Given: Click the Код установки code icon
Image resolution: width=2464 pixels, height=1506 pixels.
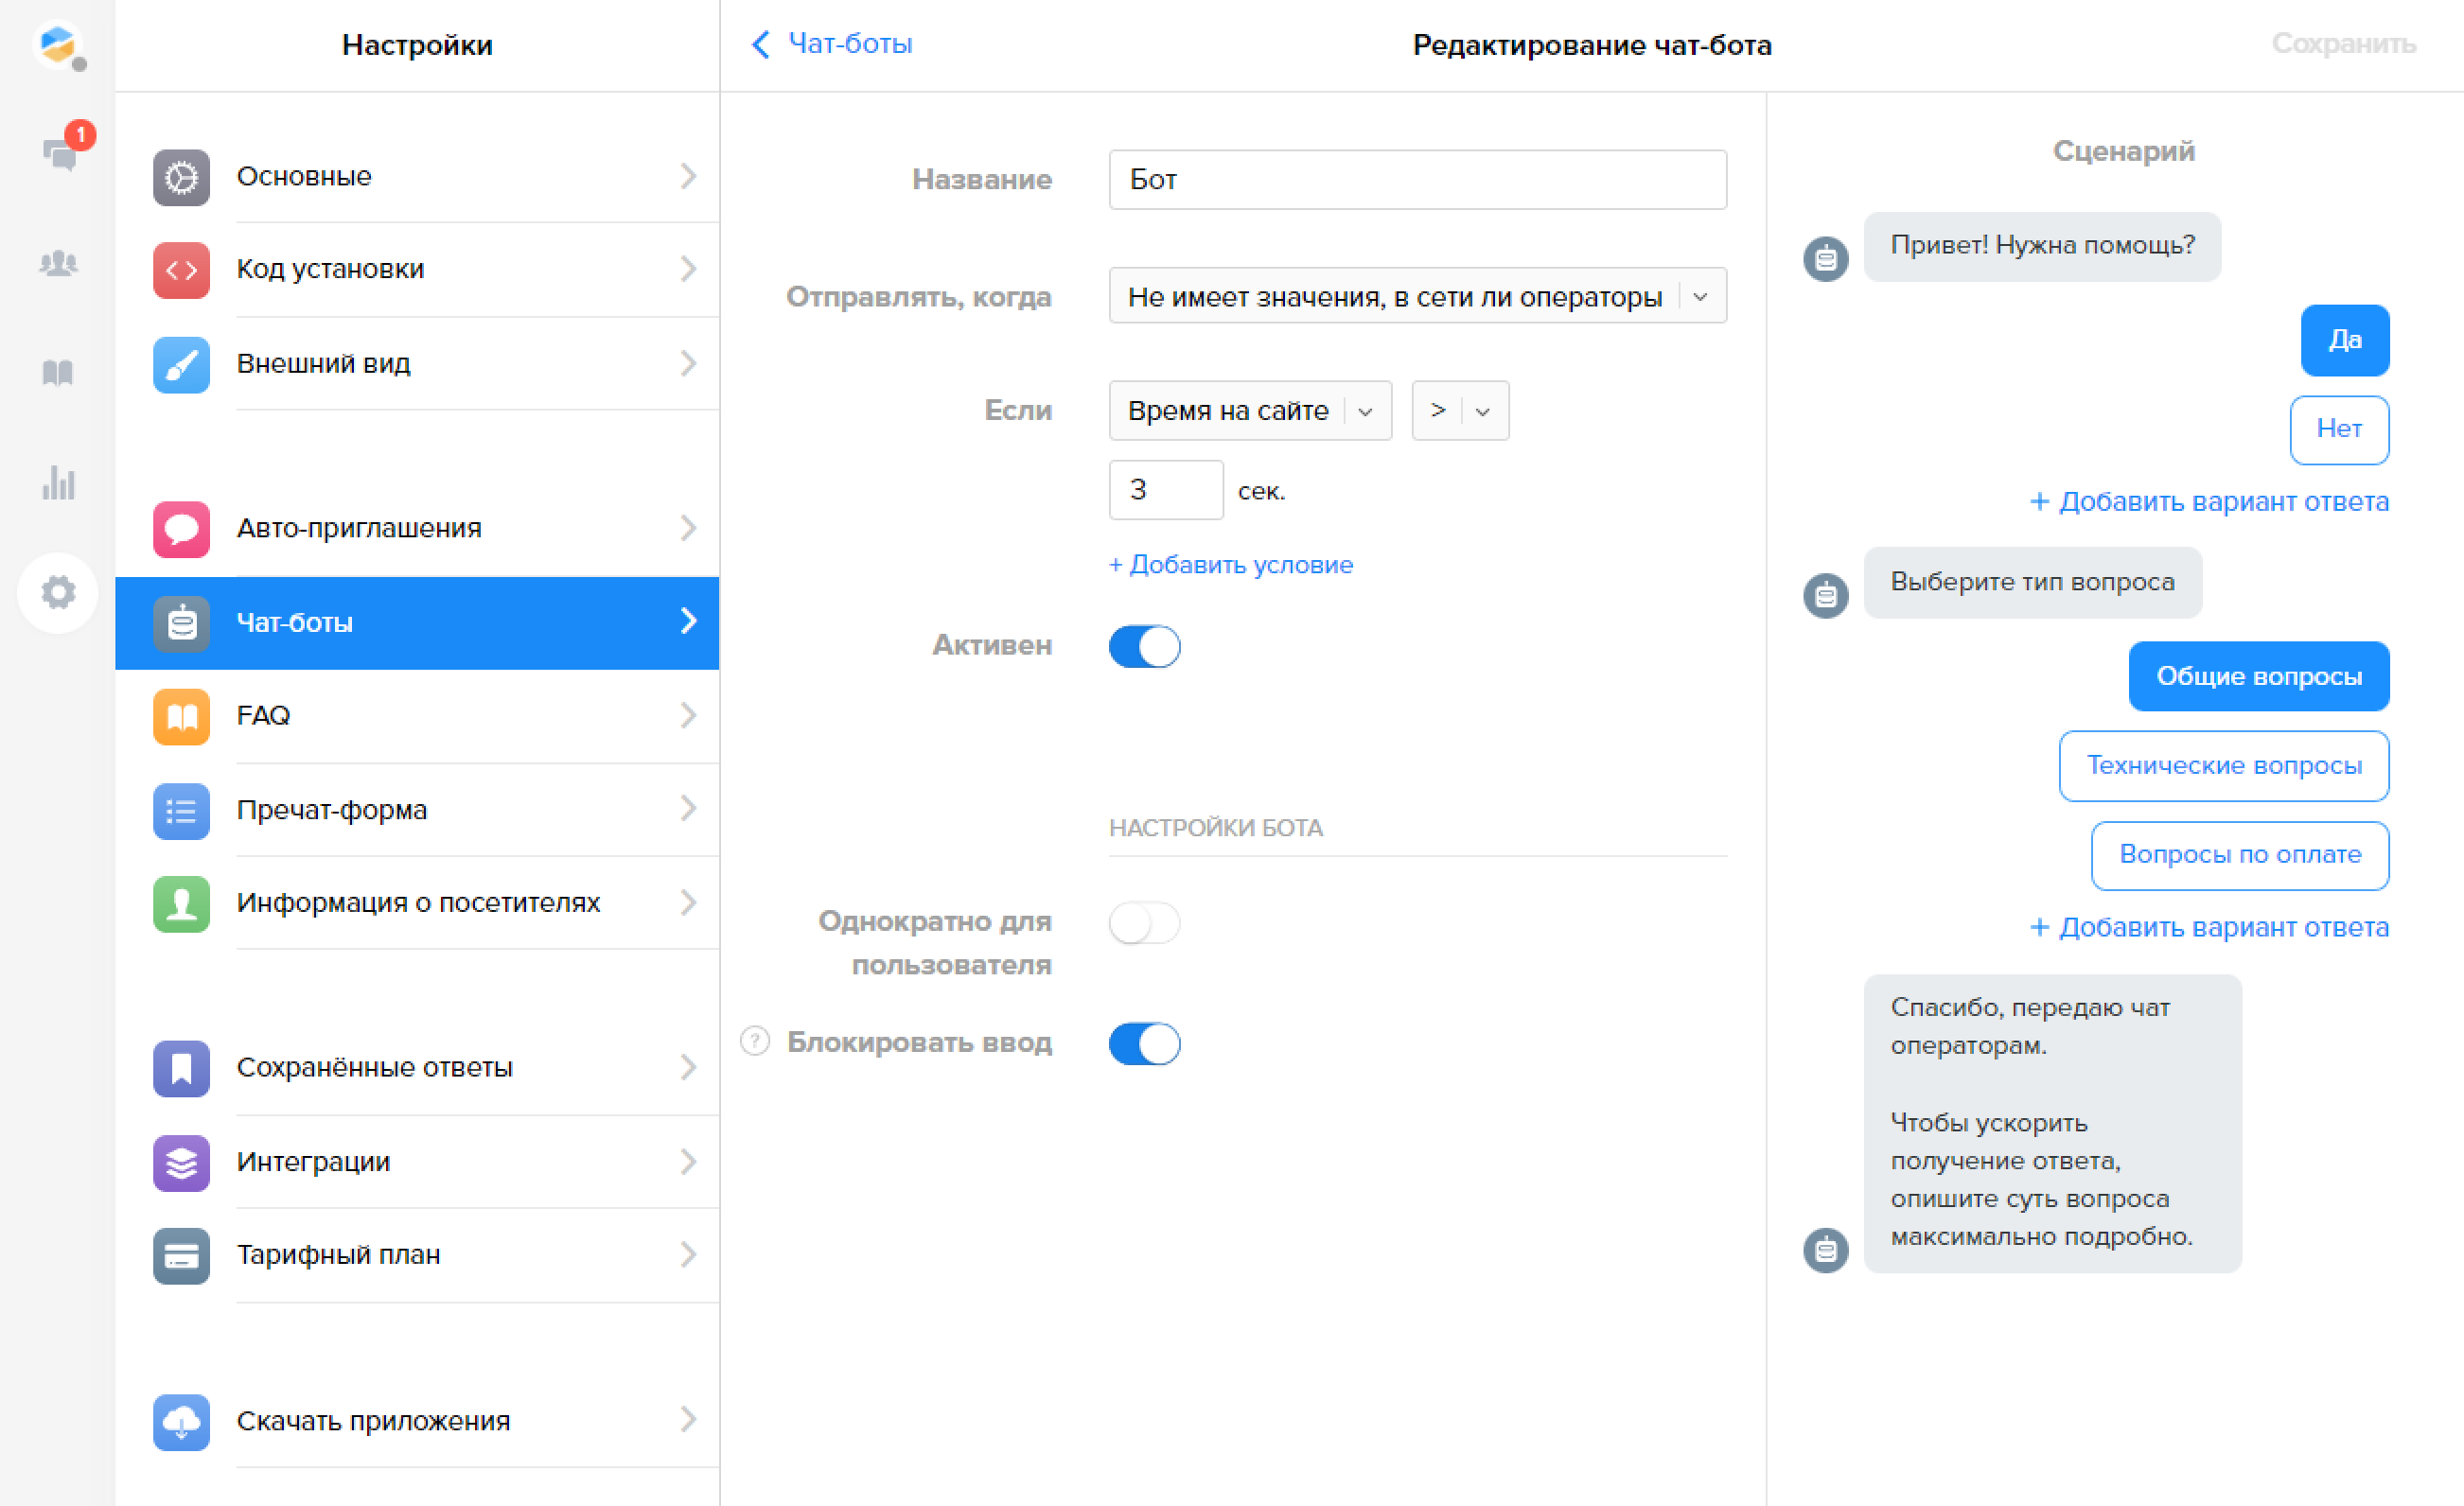Looking at the screenshot, I should [181, 270].
